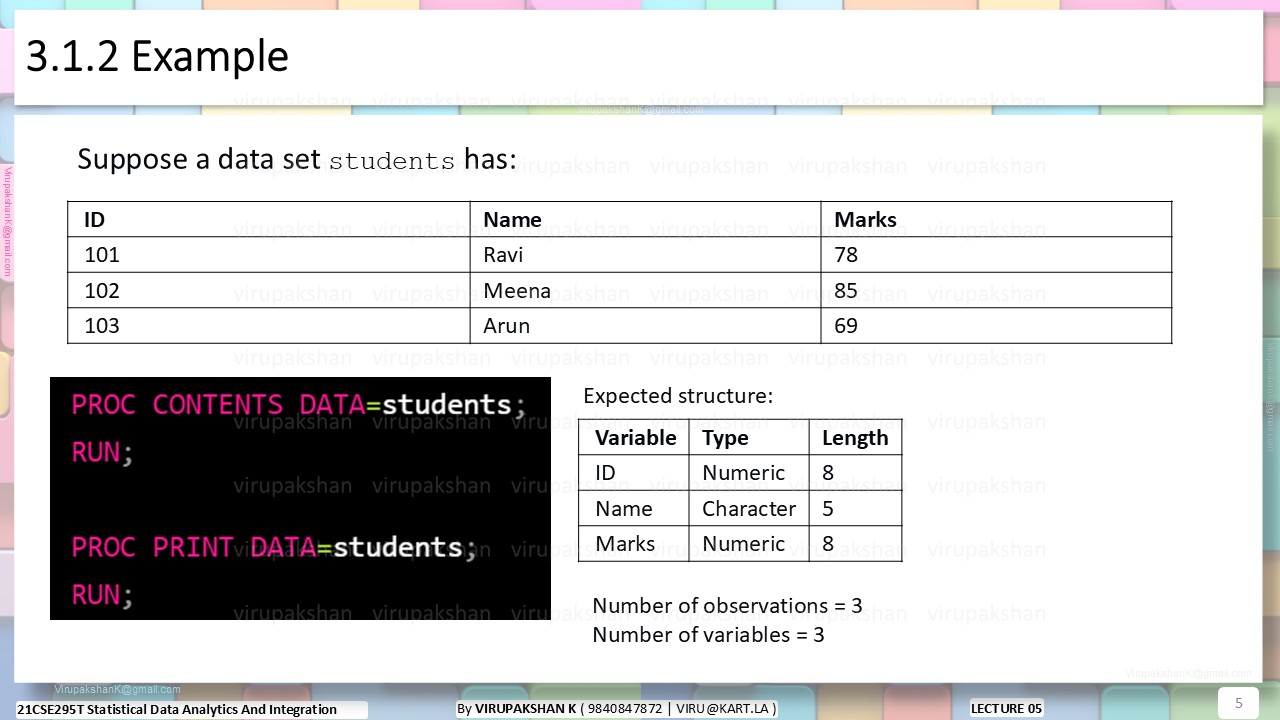Select the cell with ID 102

click(269, 291)
